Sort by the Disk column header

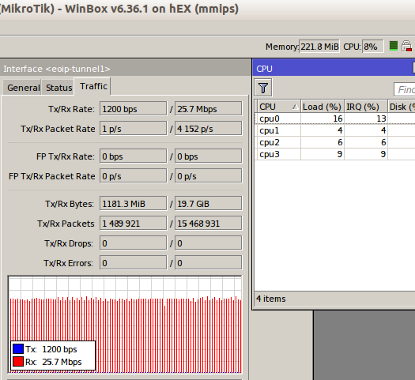[x=401, y=107]
